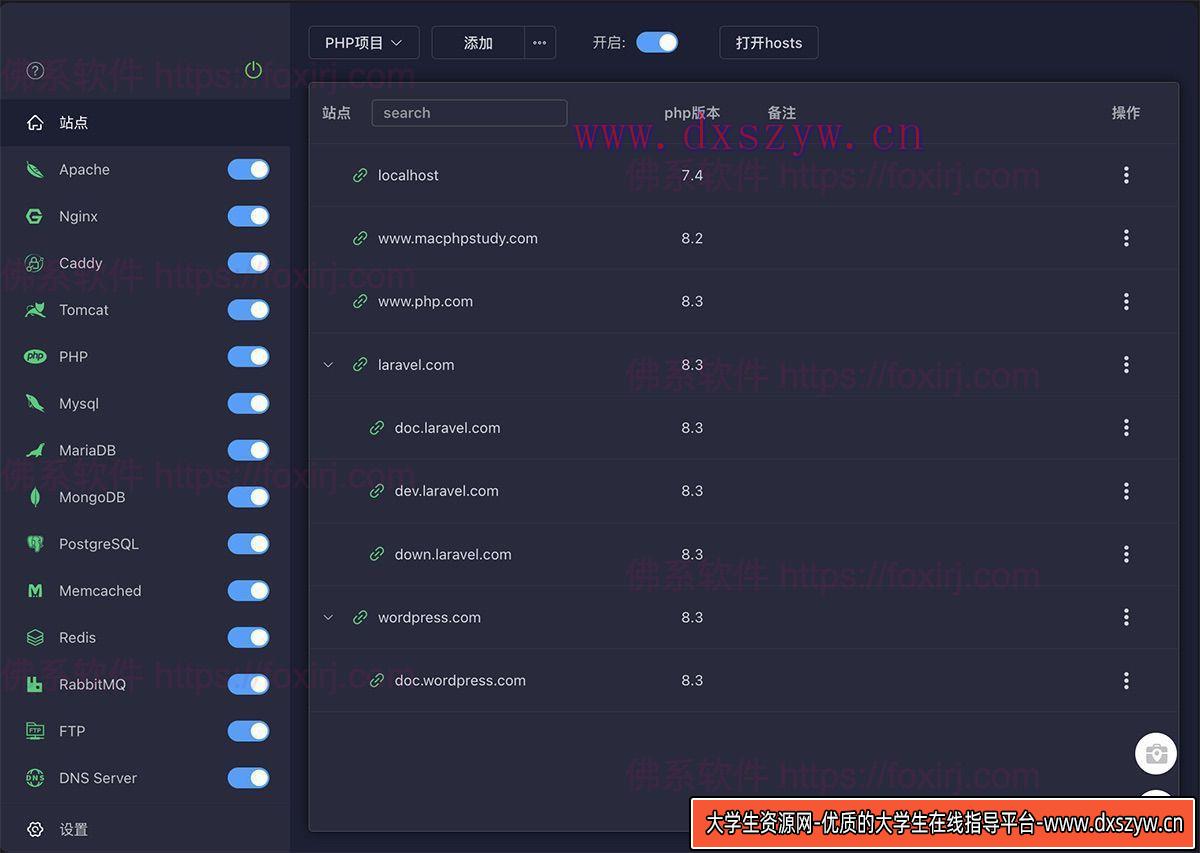The image size is (1200, 853).
Task: Toggle the DNS Server switch
Action: pyautogui.click(x=249, y=778)
